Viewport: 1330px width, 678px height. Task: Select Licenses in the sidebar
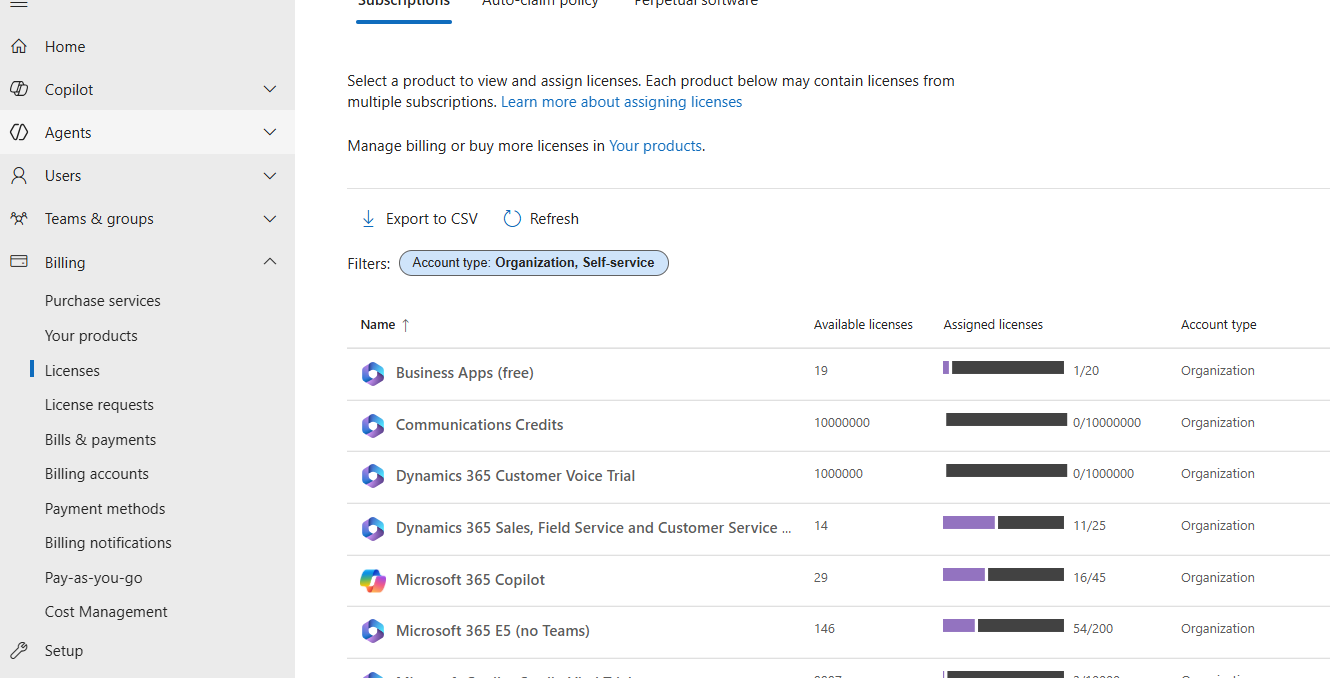(x=72, y=370)
